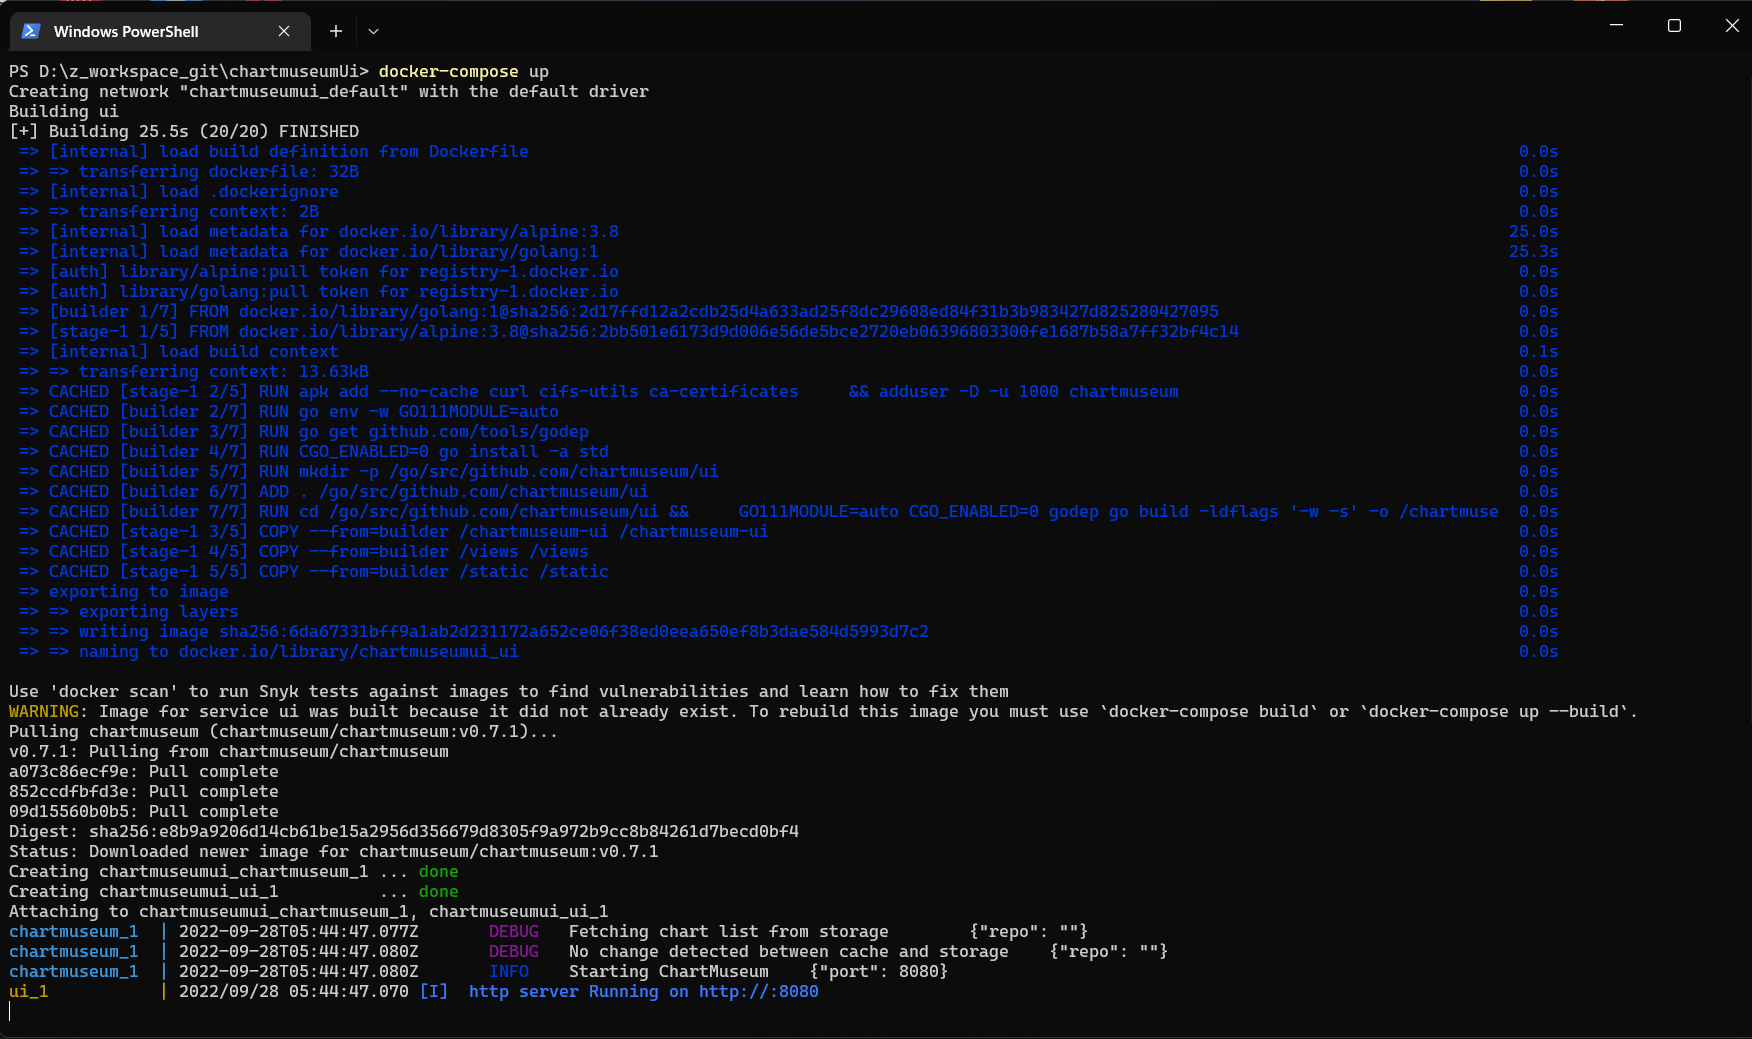This screenshot has width=1752, height=1039.
Task: Click the 25.3s timing value
Action: [x=1534, y=251]
